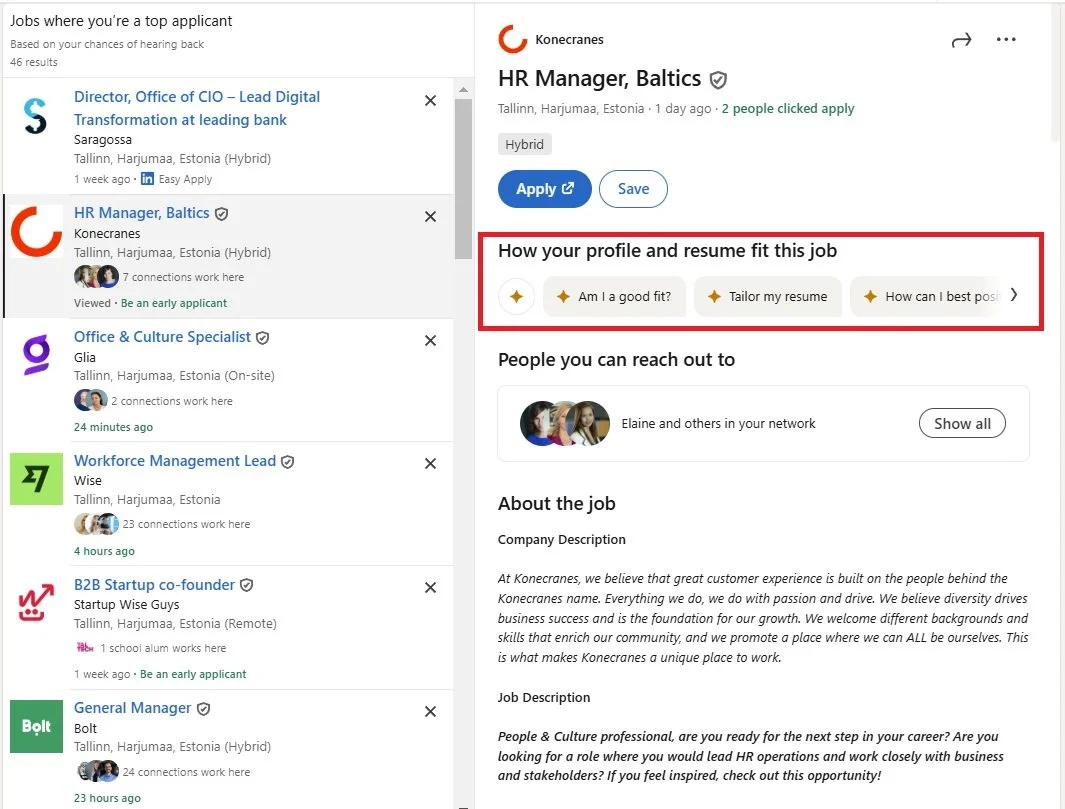
Task: Apply to the HR Manager job
Action: [x=545, y=189]
